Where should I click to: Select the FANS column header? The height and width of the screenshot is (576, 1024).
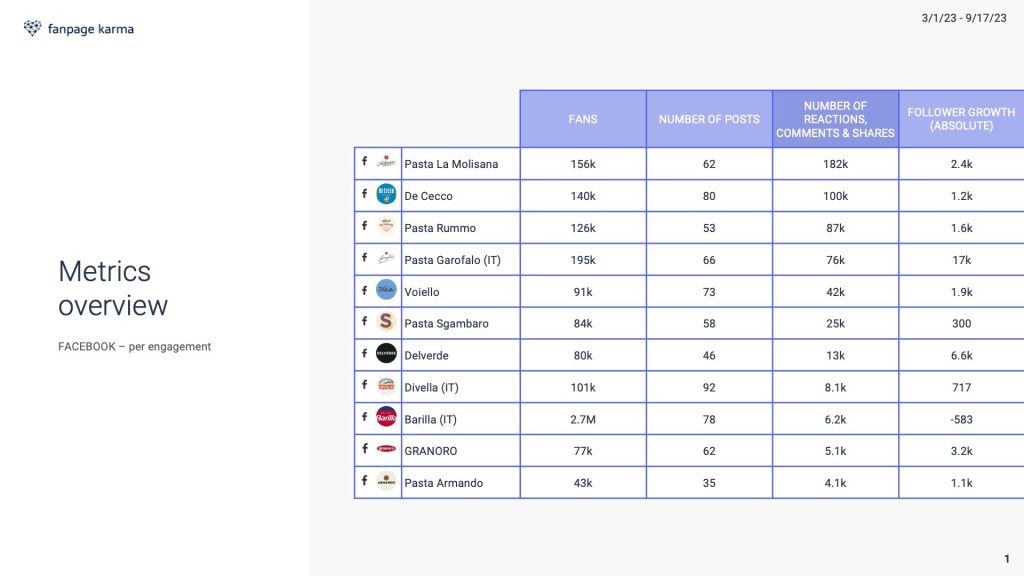point(583,119)
